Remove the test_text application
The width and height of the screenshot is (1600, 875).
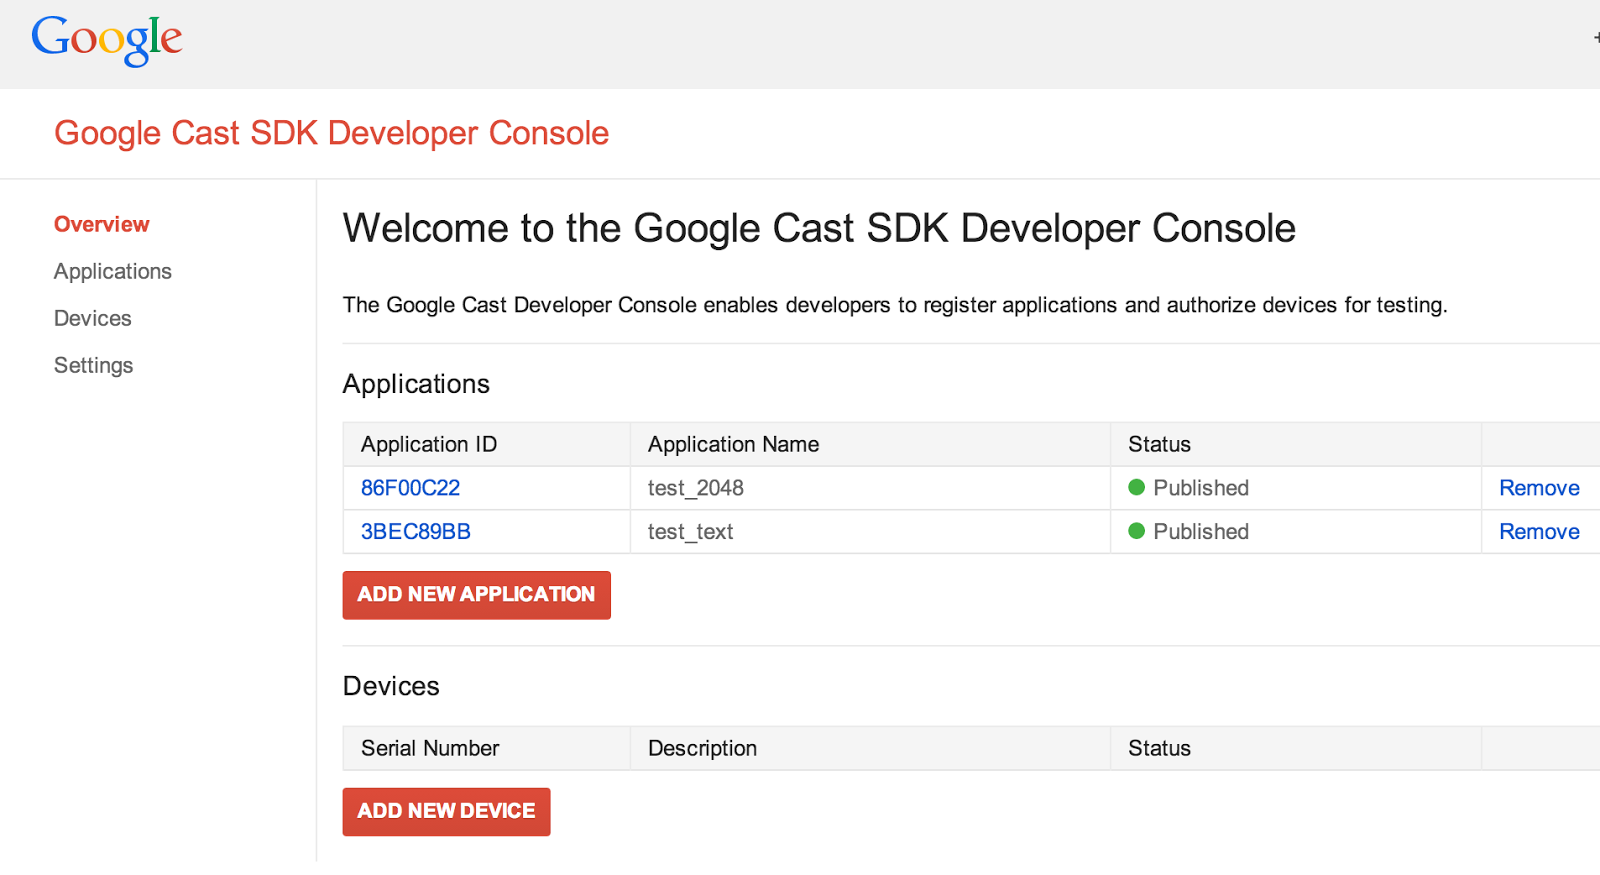pyautogui.click(x=1539, y=532)
